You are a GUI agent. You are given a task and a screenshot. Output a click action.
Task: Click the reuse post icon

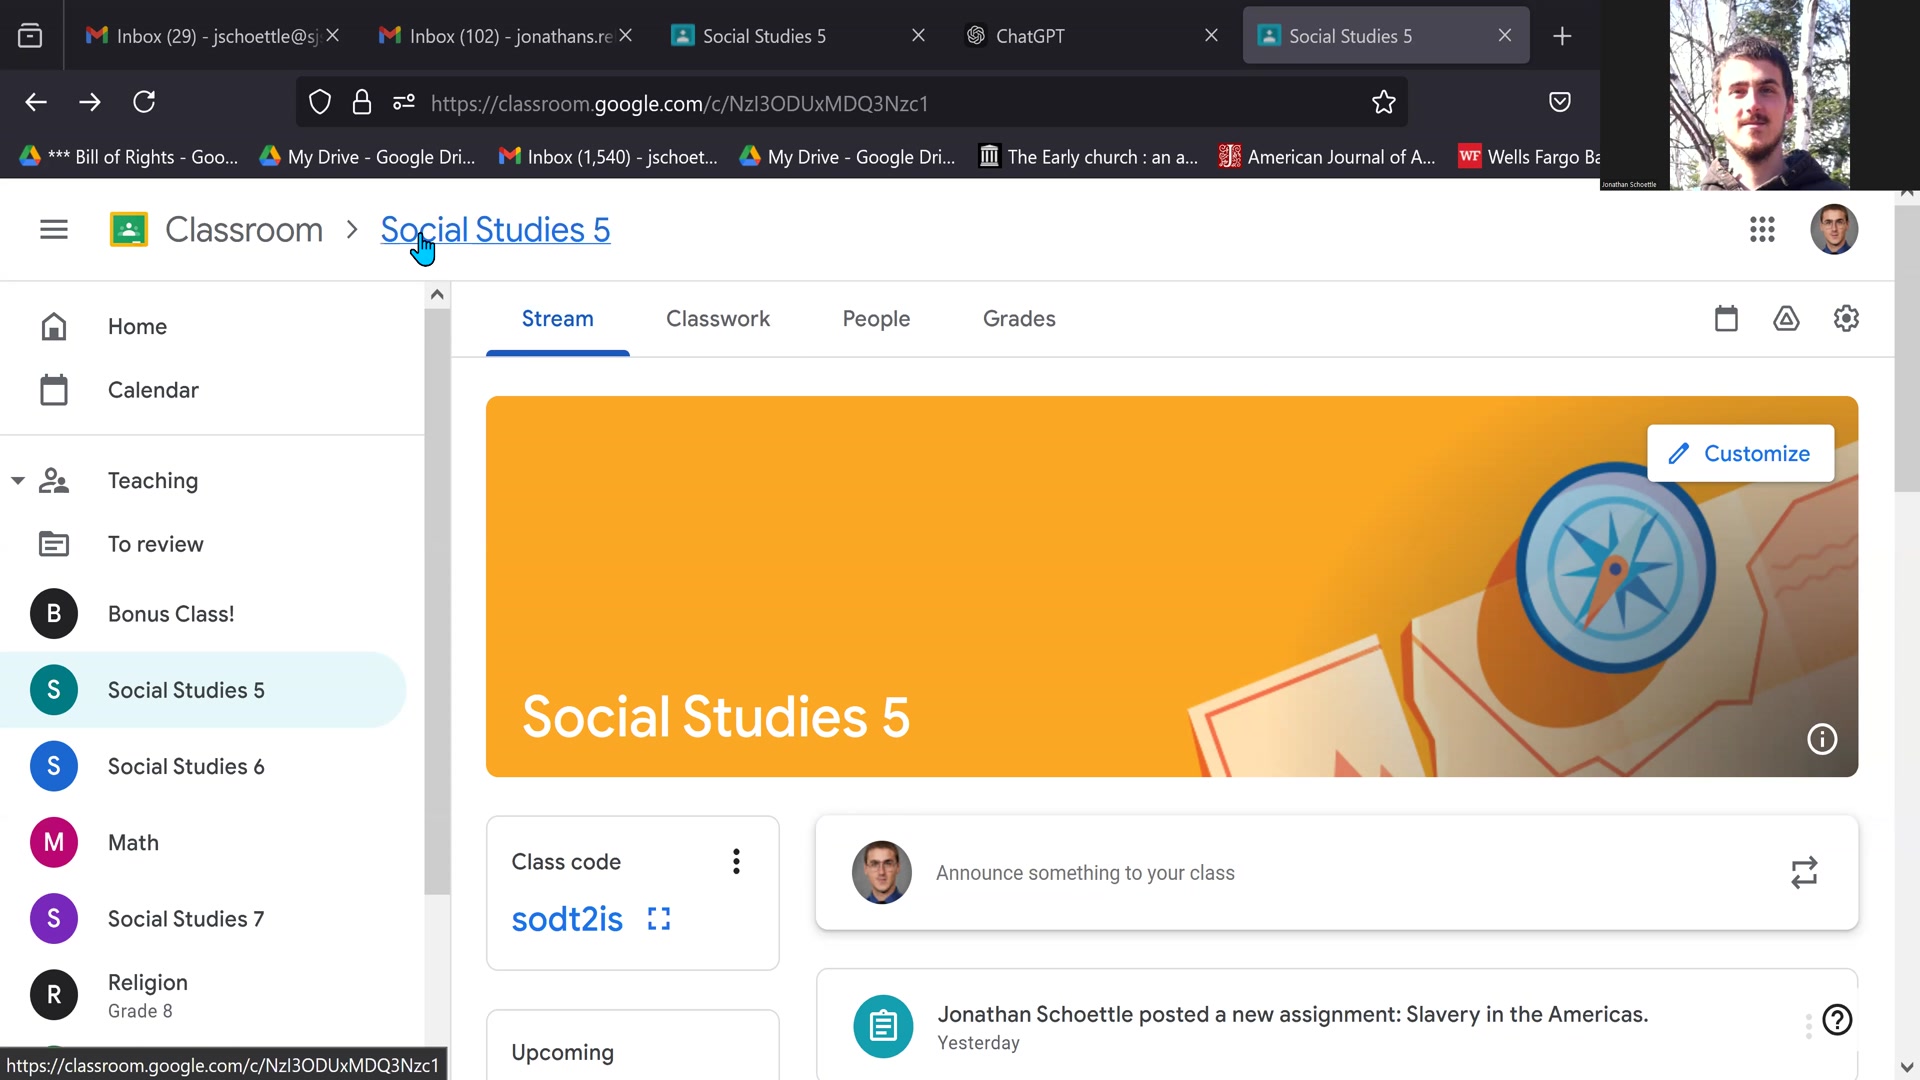(x=1804, y=873)
